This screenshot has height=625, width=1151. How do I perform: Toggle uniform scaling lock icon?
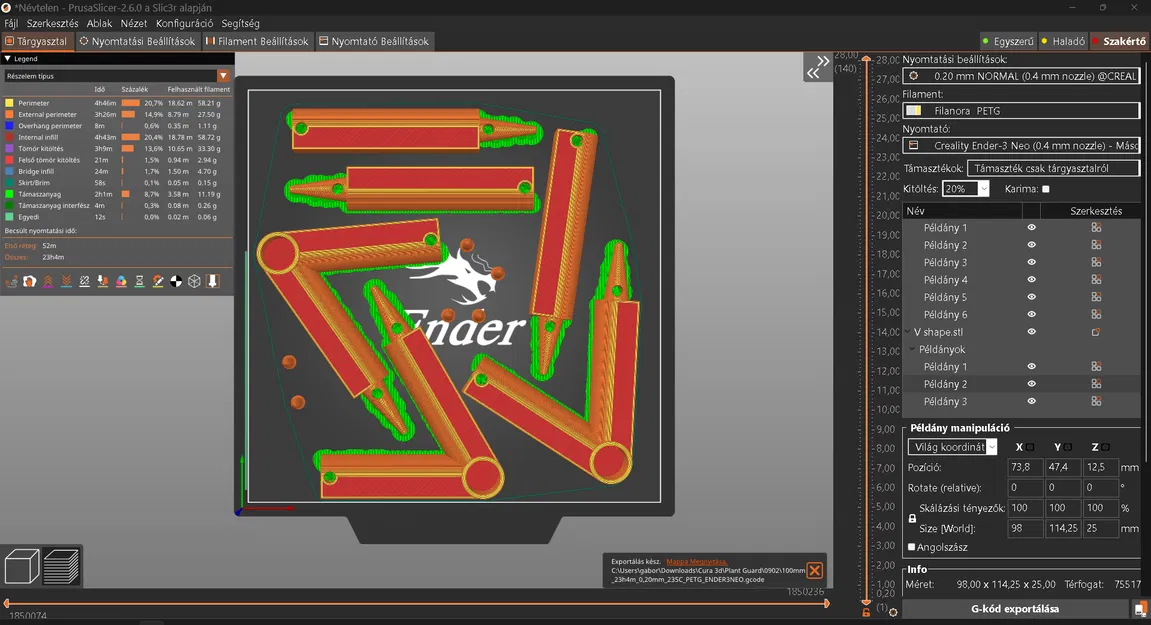[x=912, y=518]
